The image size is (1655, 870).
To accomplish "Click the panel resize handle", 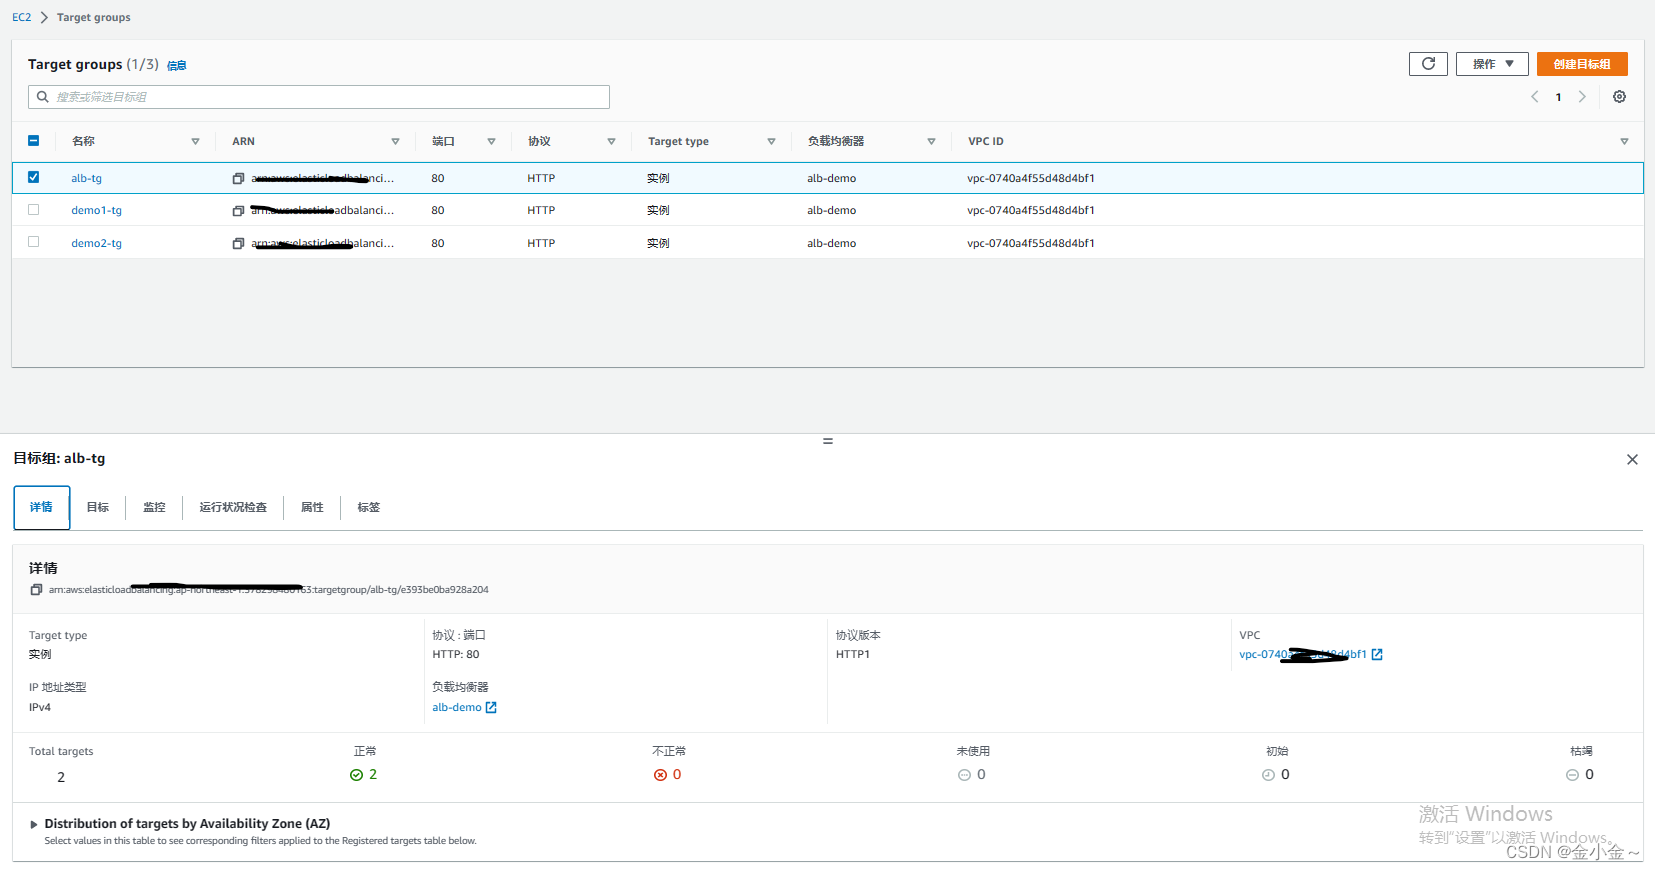I will pos(828,441).
